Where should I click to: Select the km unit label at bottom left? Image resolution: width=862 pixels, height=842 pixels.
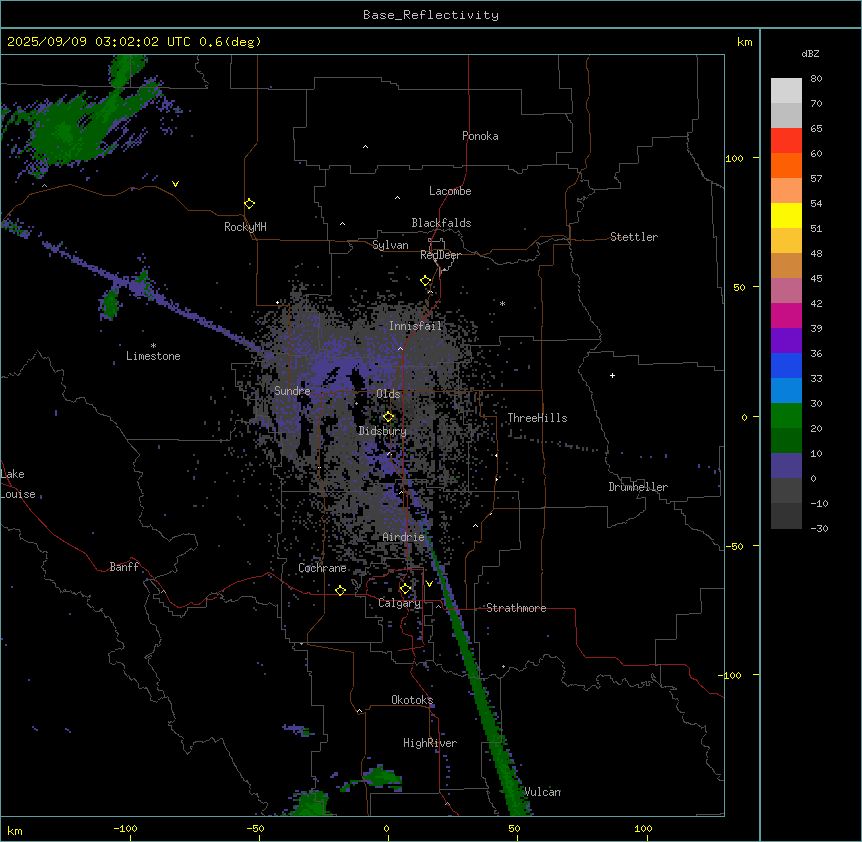tap(15, 830)
